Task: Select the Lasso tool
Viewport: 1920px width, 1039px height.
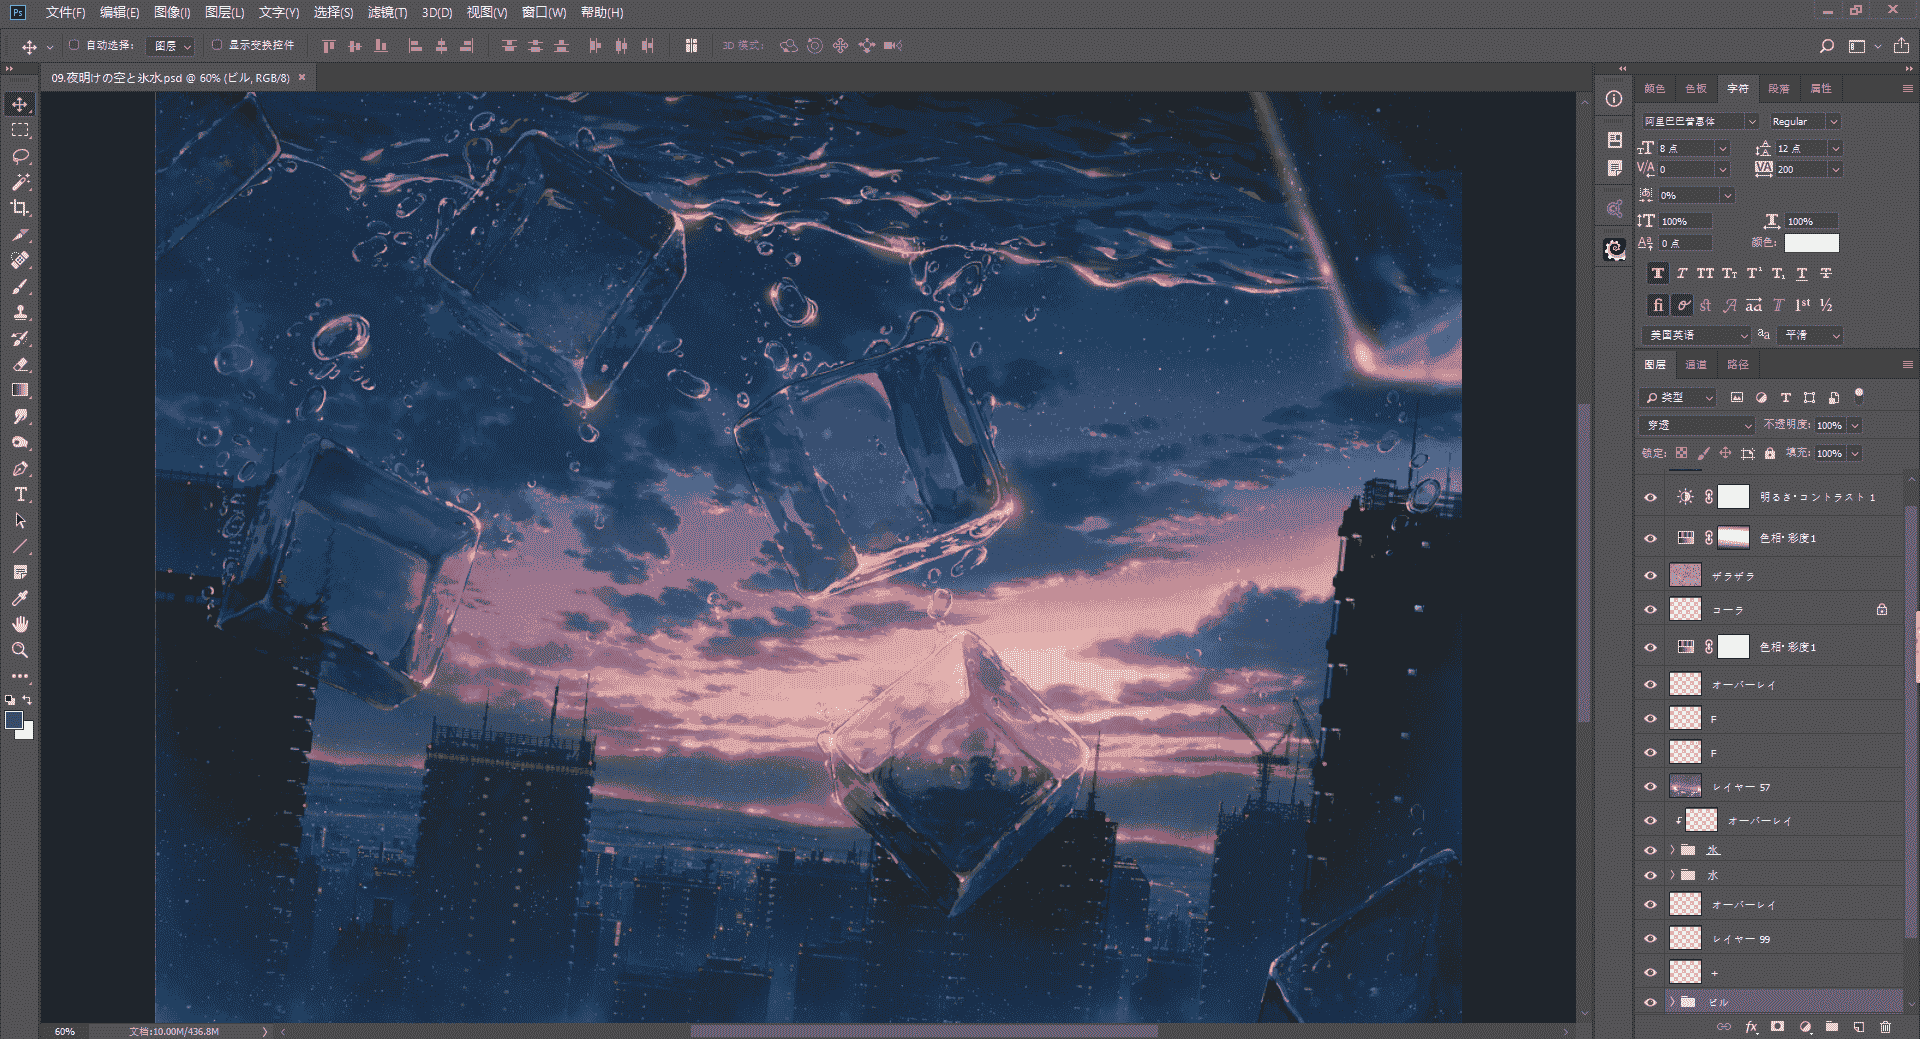Action: coord(20,156)
